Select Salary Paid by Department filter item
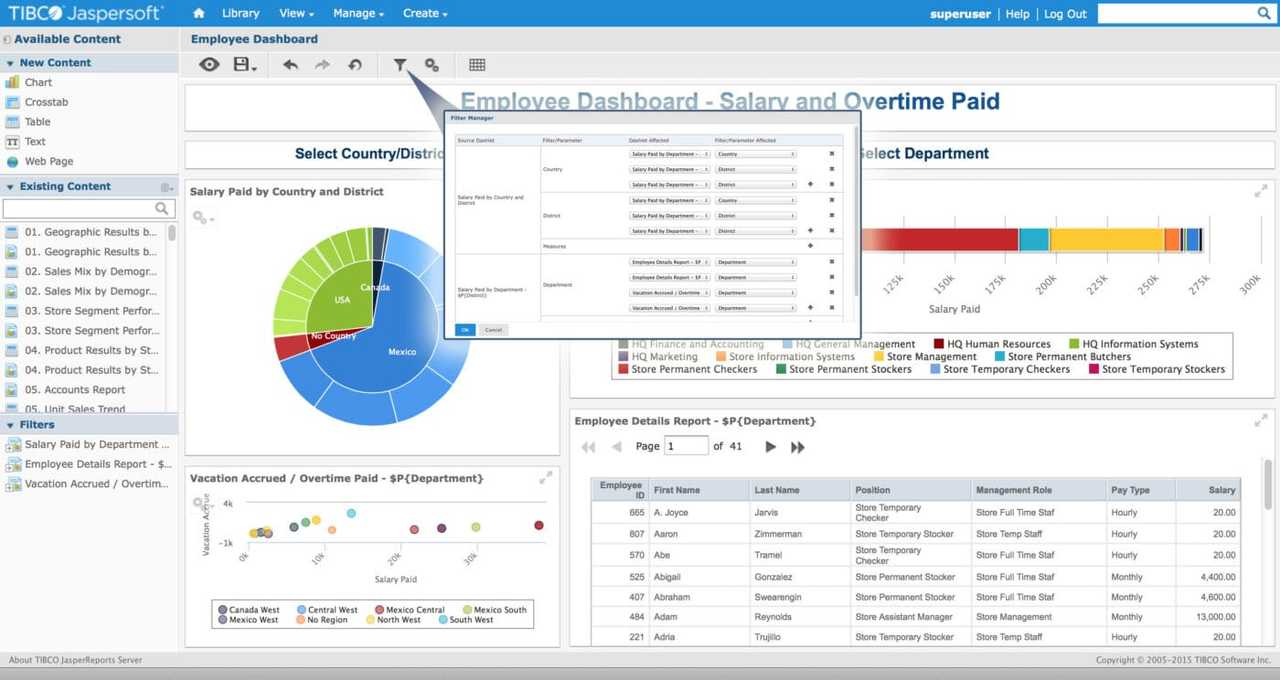This screenshot has width=1280, height=680. pos(88,445)
